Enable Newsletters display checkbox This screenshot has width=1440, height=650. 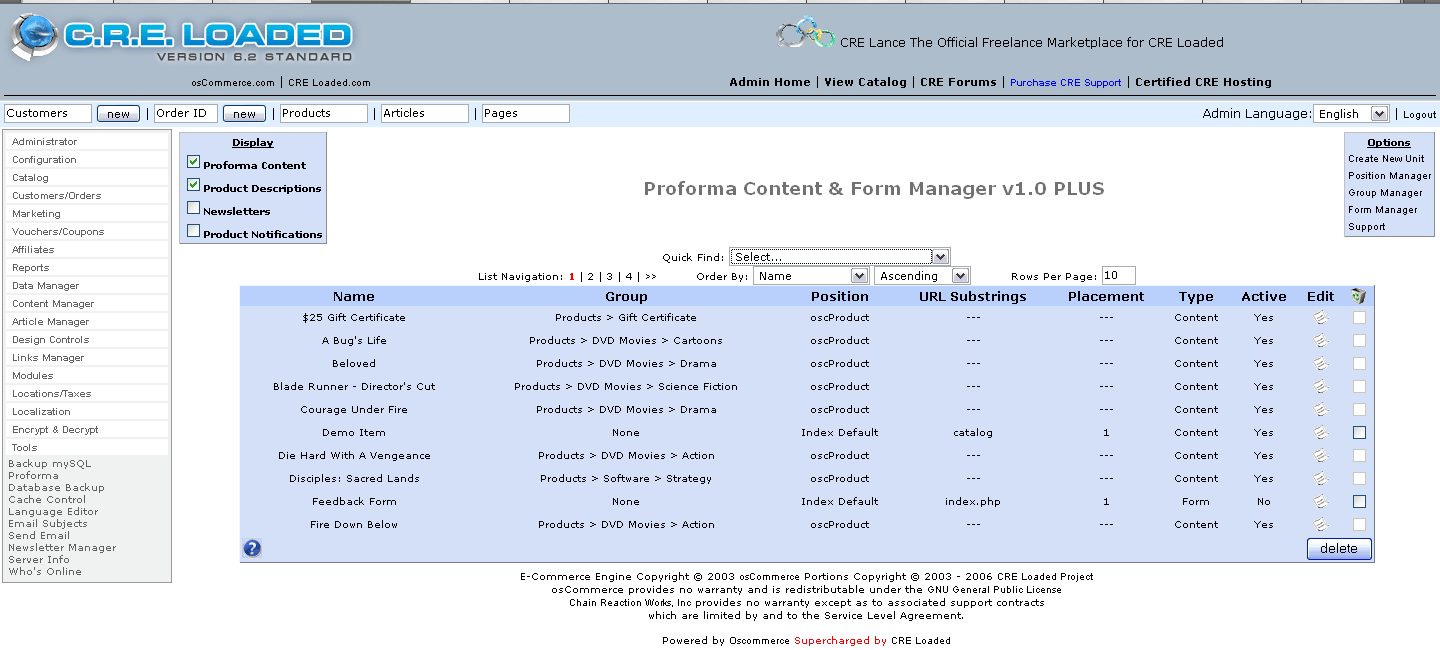(x=194, y=207)
